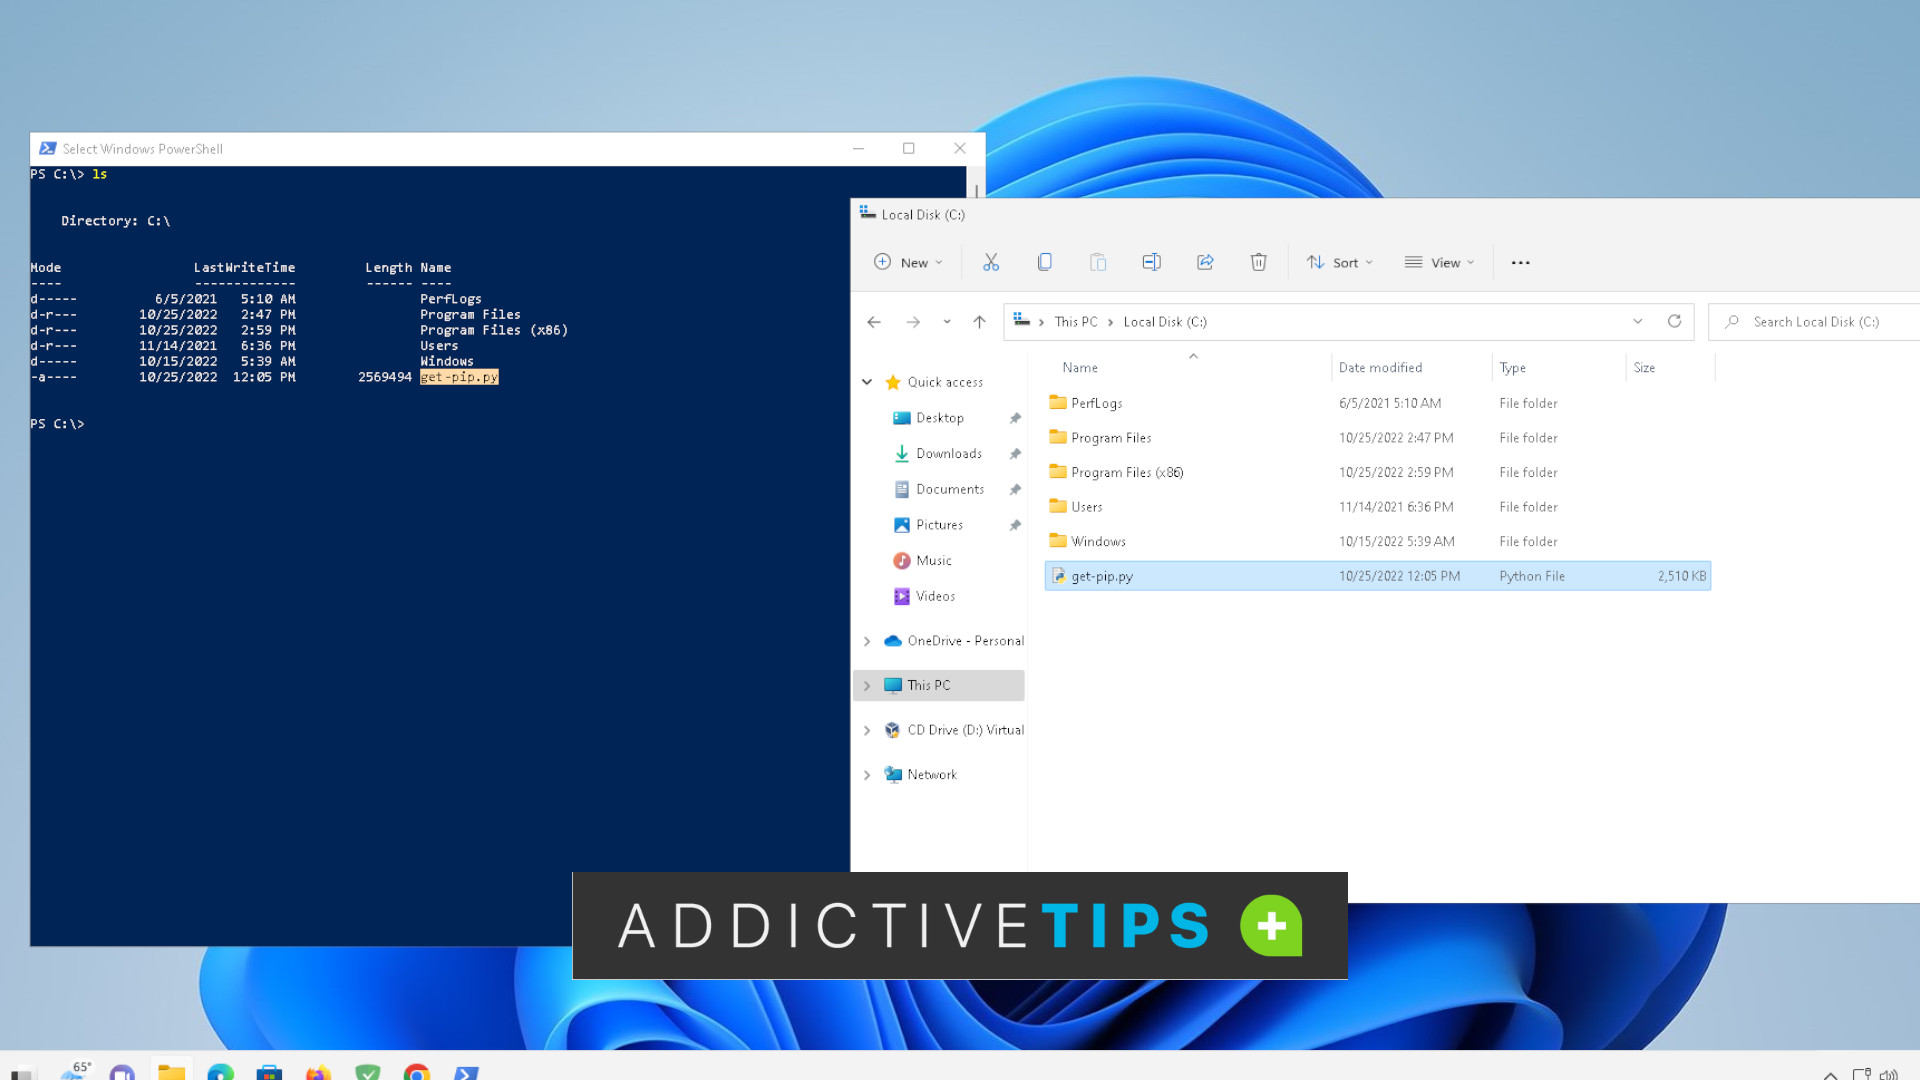
Task: Select This PC in the breadcrumb bar
Action: click(x=1074, y=321)
